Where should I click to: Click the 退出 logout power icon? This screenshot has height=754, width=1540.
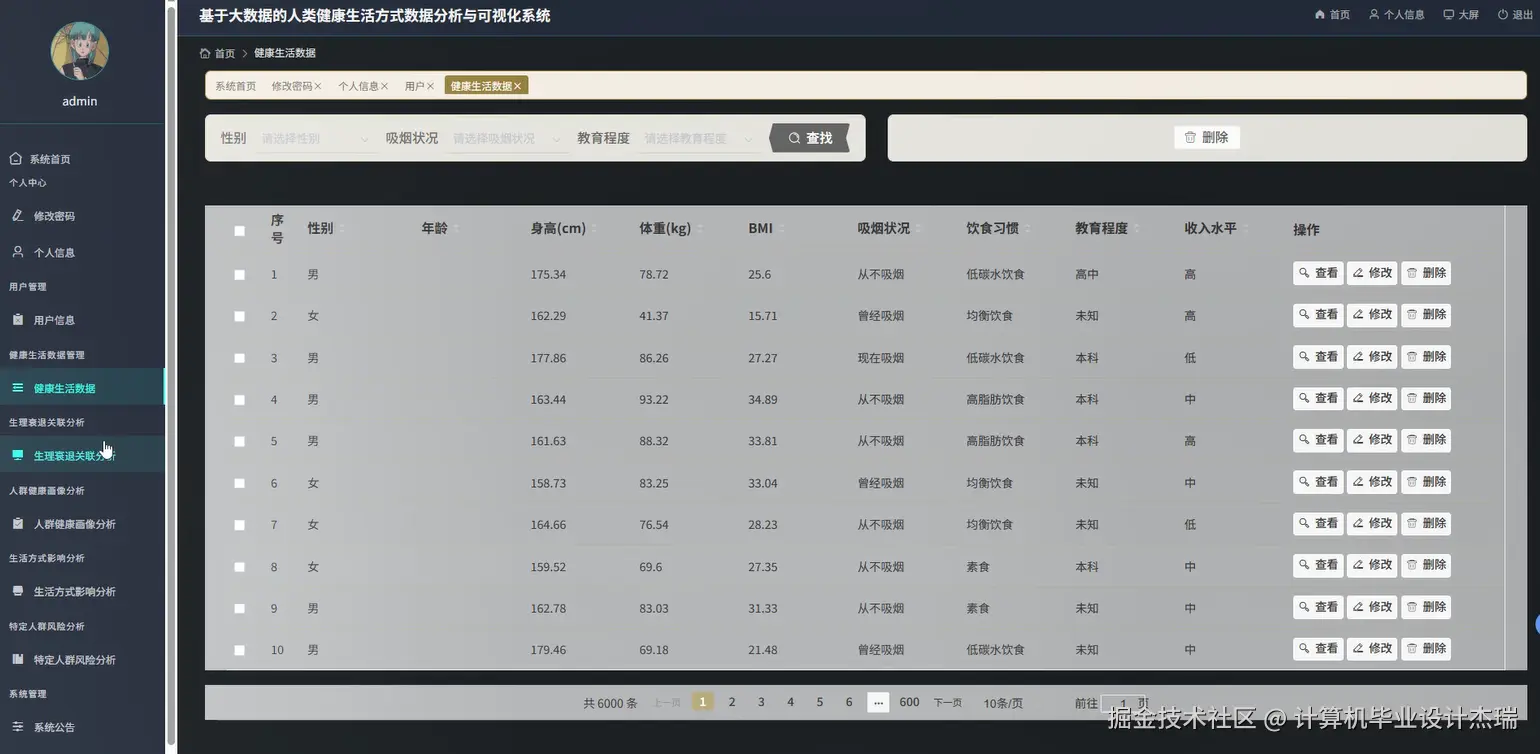(1502, 14)
